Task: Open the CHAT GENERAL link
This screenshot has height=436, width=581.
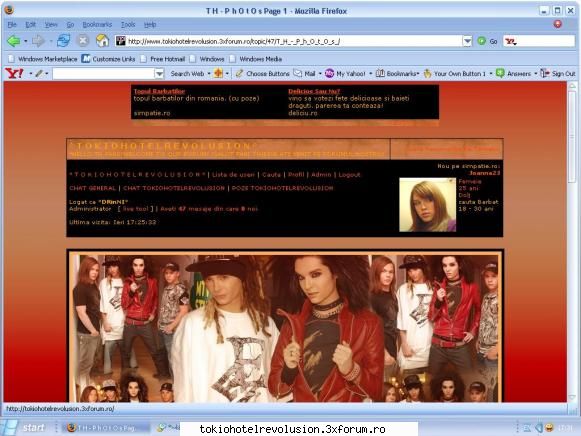Action: tap(93, 188)
